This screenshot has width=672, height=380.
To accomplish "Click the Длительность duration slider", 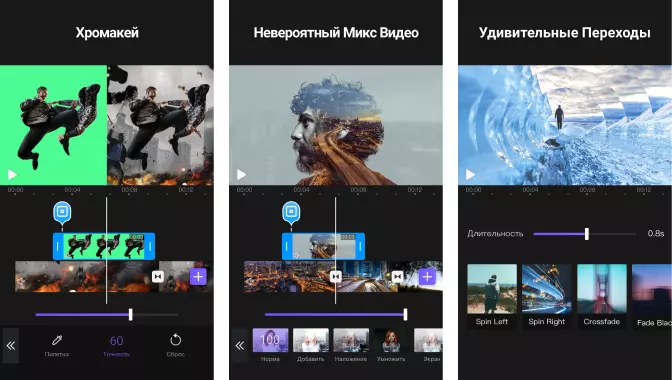I will coord(585,234).
